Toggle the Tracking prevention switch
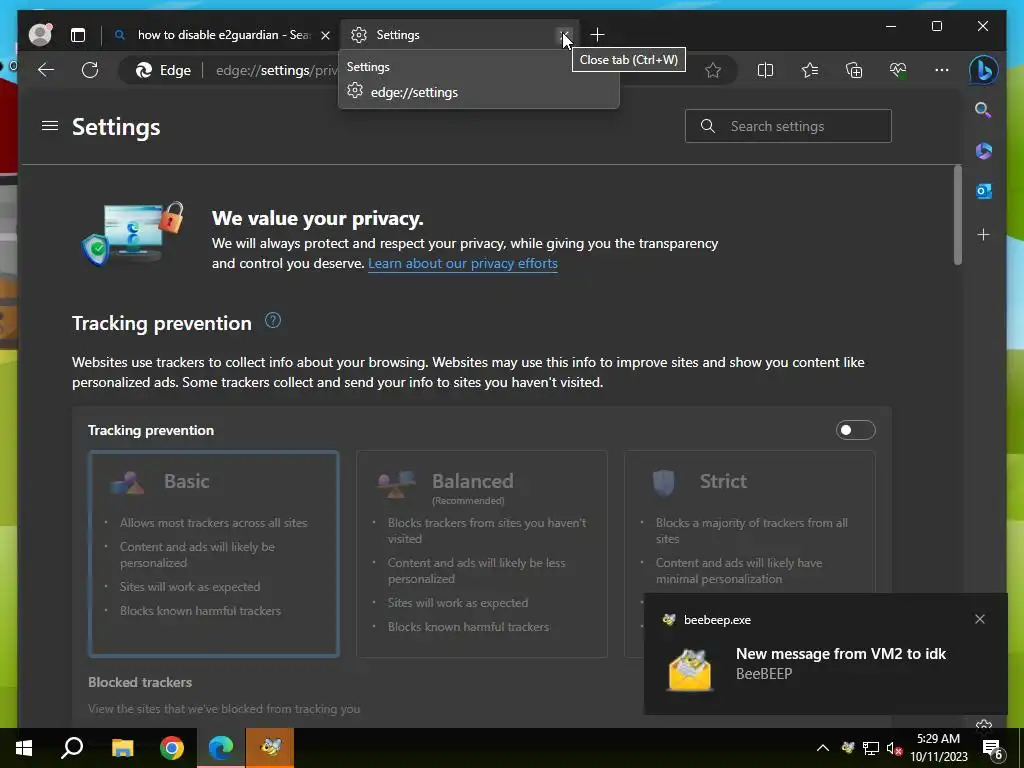 (856, 430)
